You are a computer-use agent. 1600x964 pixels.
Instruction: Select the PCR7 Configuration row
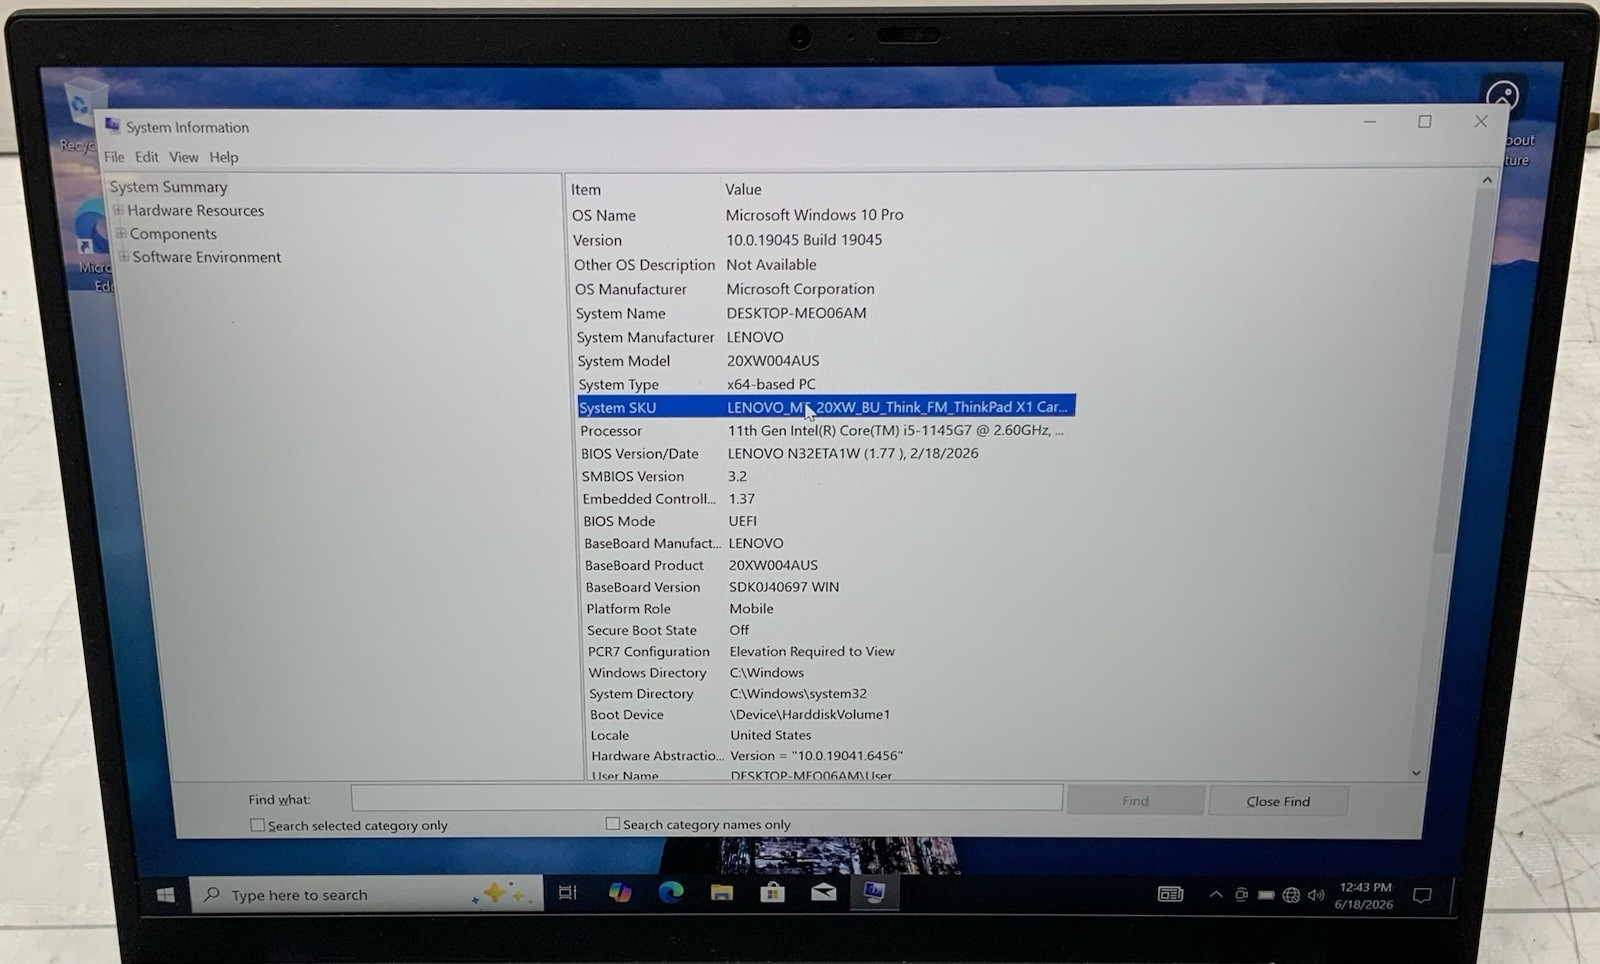[741, 651]
